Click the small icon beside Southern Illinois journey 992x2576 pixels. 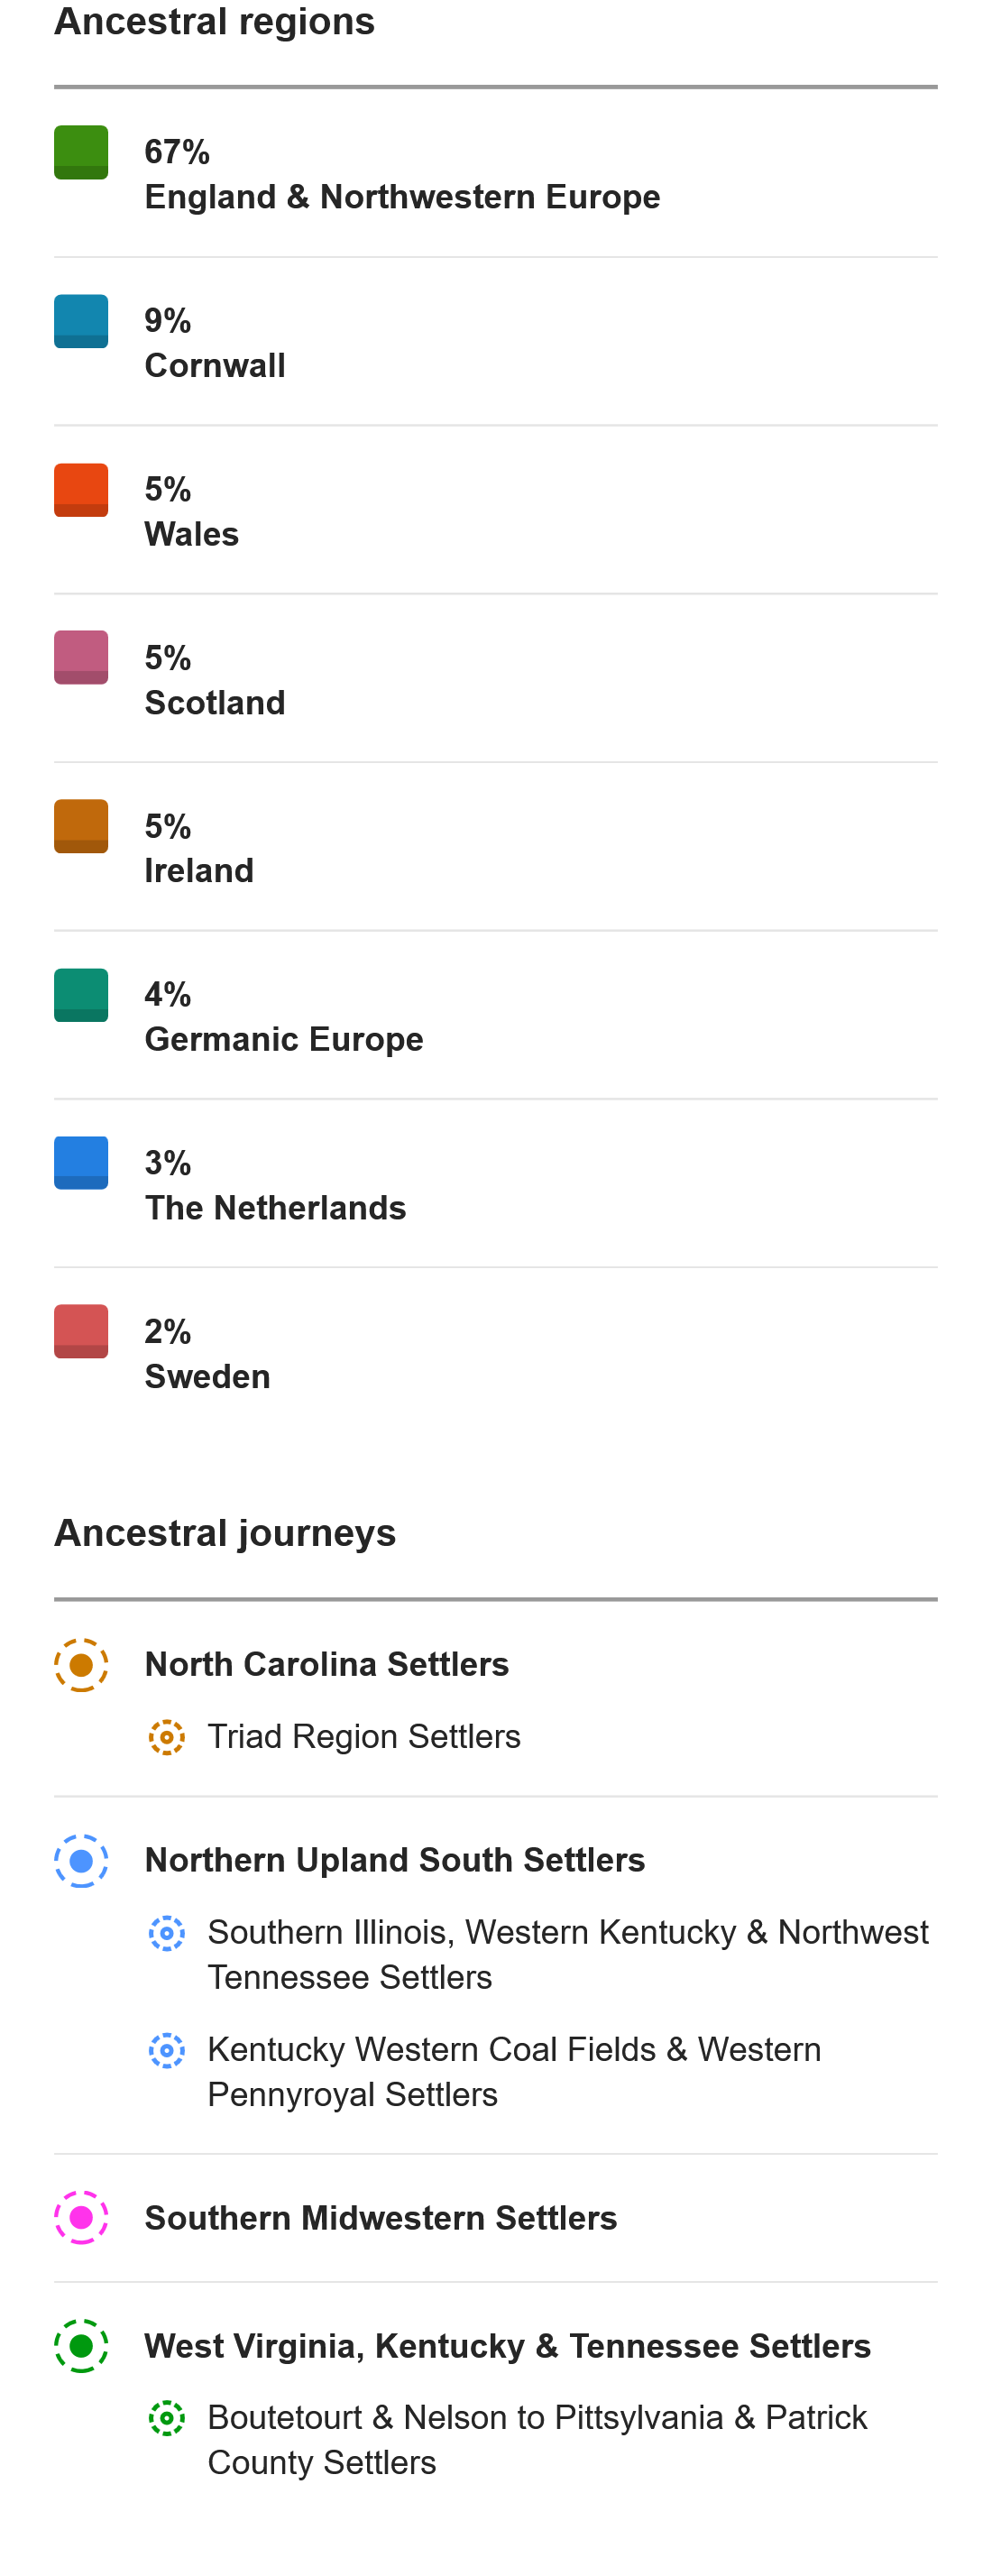point(167,1933)
